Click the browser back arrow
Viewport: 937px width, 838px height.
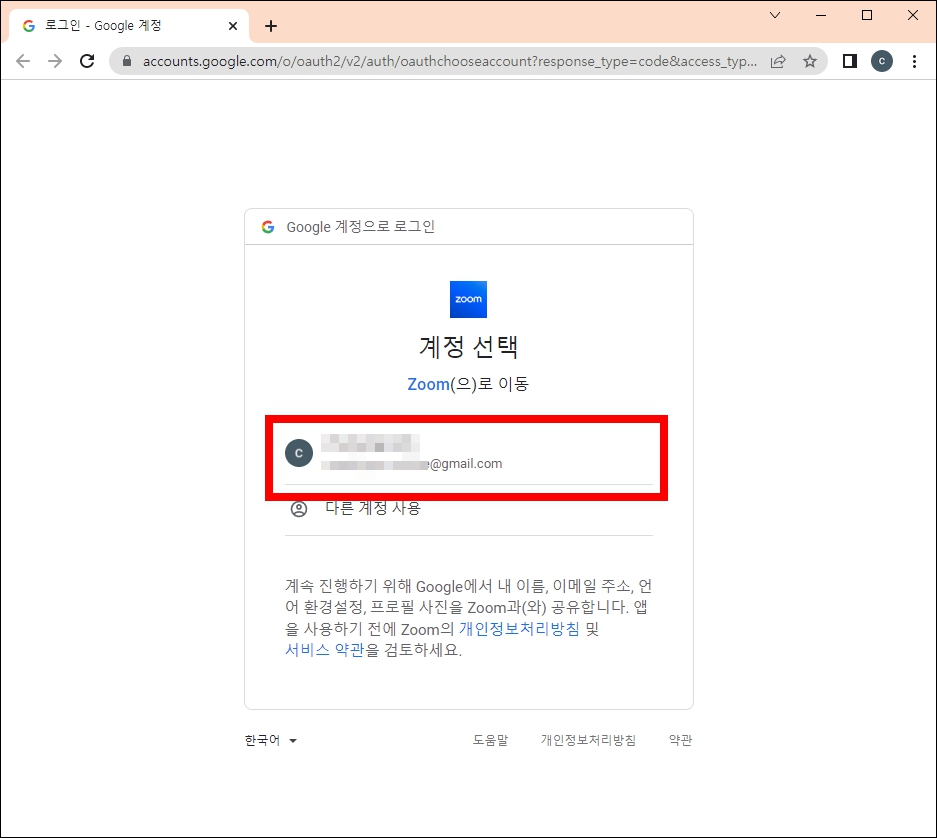(23, 61)
